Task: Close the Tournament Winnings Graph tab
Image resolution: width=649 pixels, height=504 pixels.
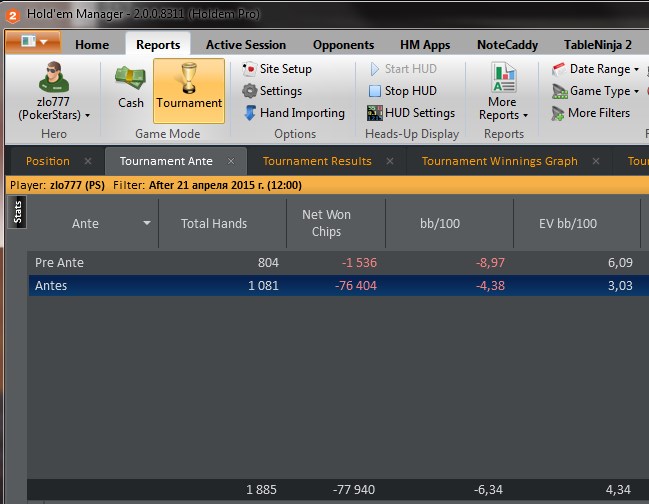Action: [x=596, y=161]
